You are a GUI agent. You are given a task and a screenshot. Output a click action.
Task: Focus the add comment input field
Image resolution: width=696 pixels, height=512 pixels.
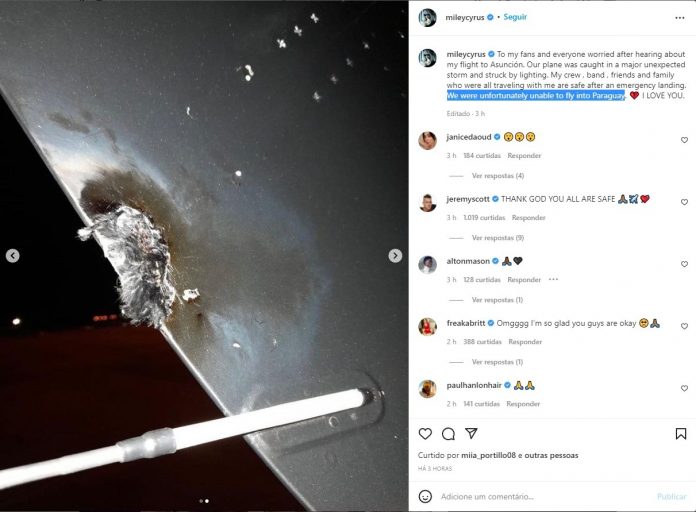(x=546, y=496)
